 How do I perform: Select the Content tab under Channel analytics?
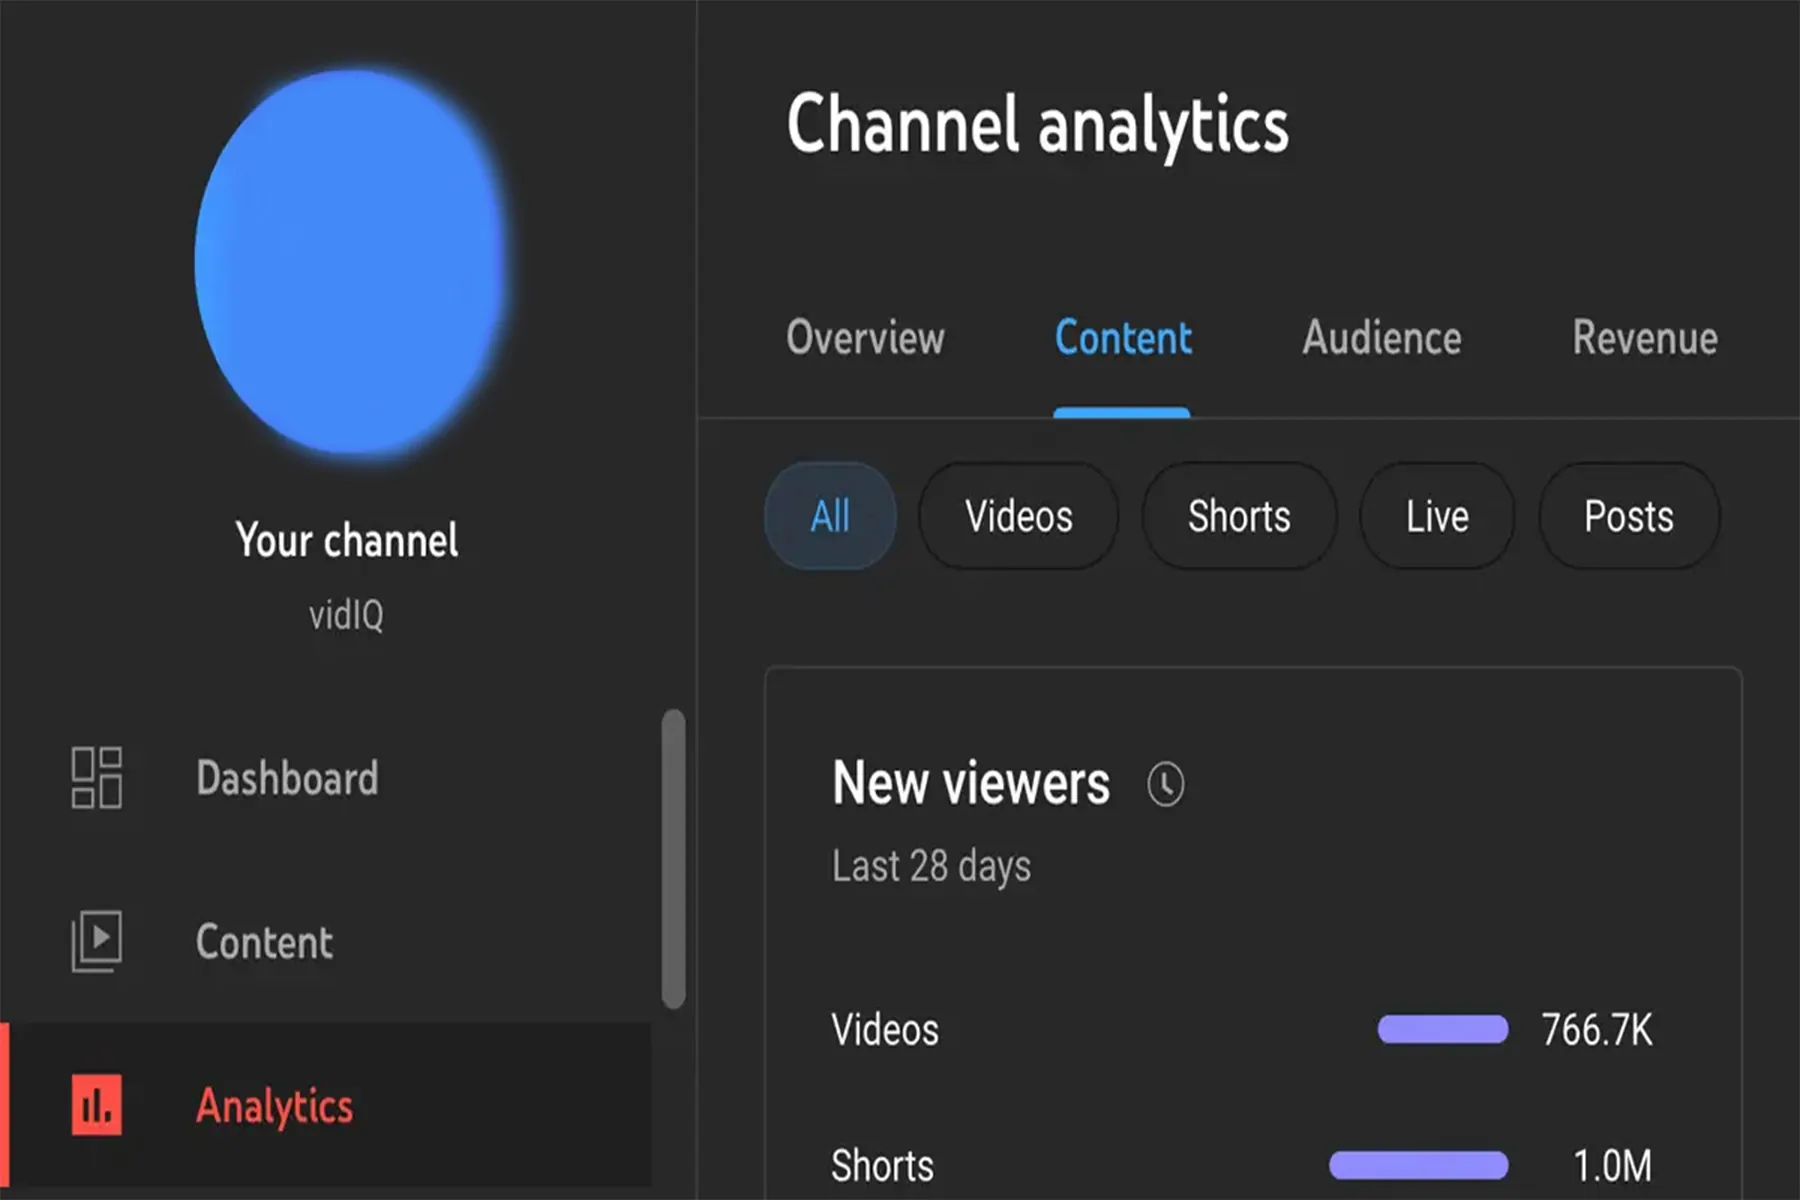pos(1122,338)
